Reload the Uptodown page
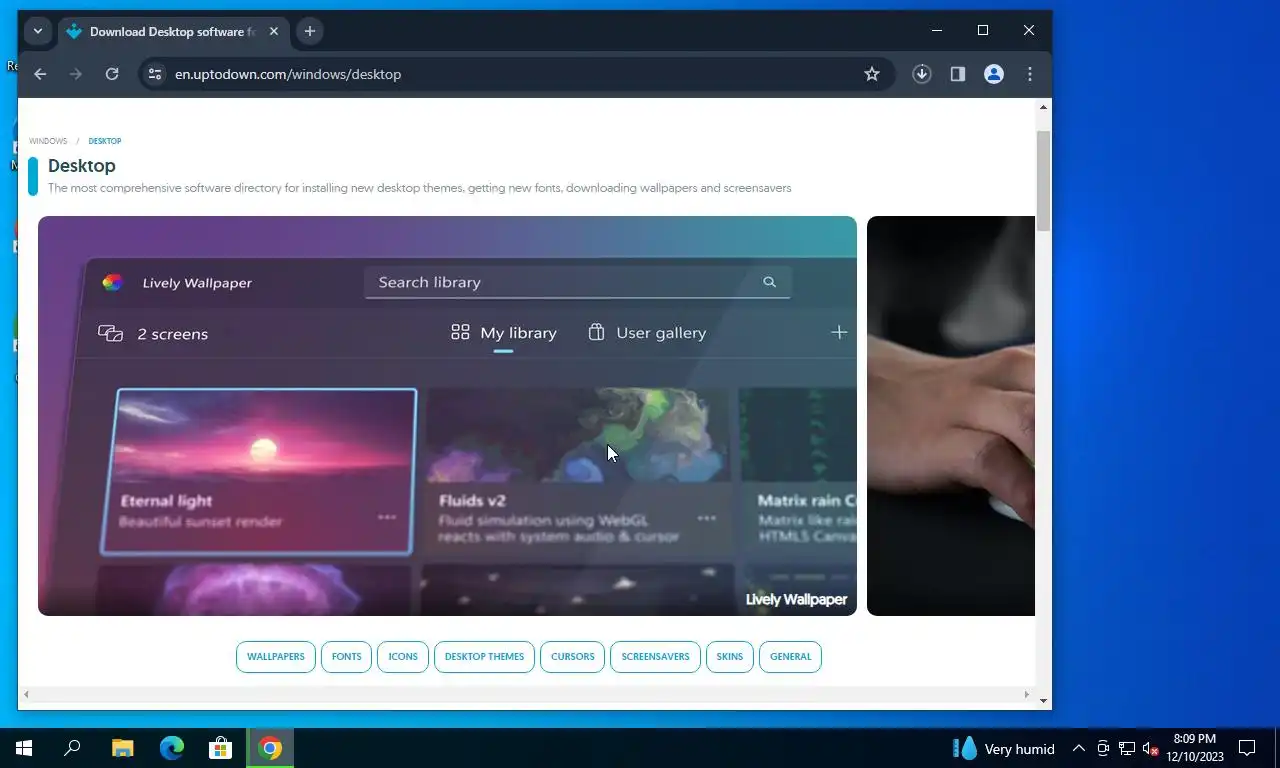 (112, 74)
